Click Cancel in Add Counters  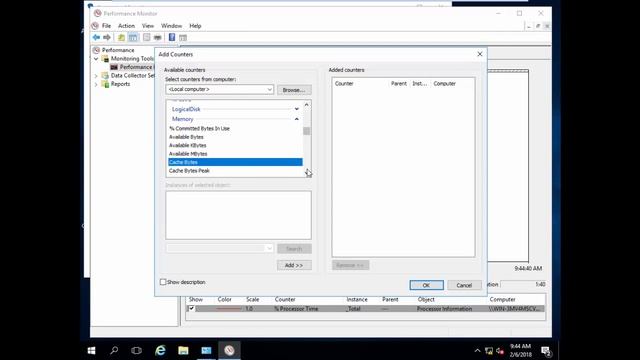[x=464, y=285]
